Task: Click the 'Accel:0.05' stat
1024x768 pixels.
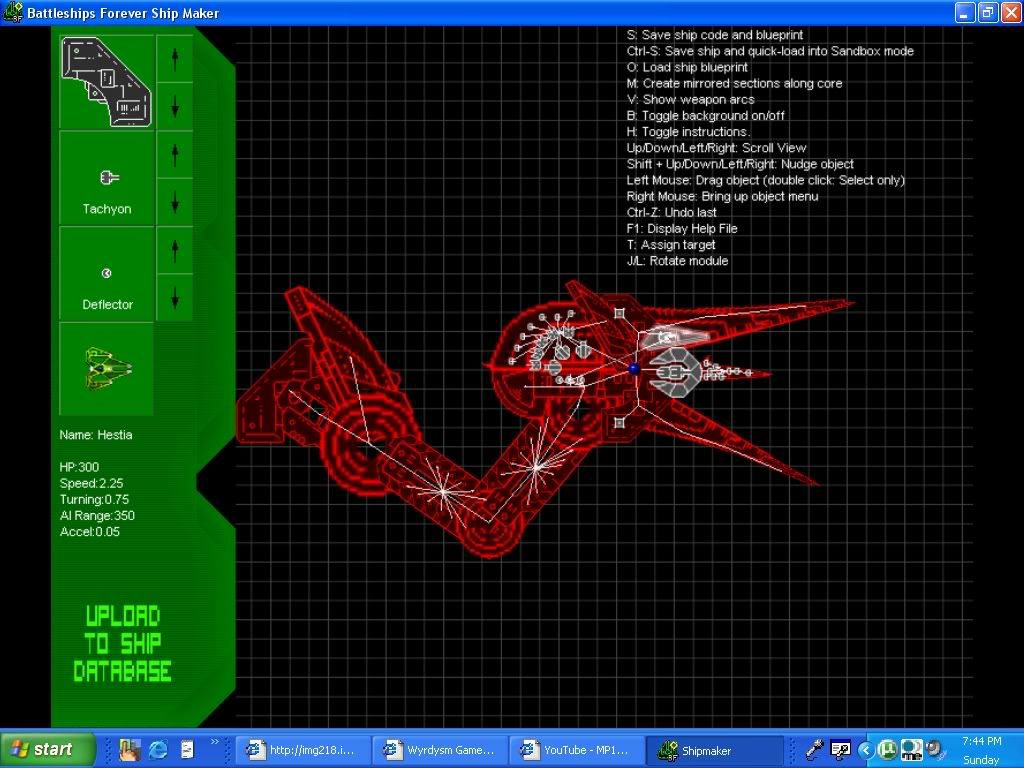Action: click(89, 532)
